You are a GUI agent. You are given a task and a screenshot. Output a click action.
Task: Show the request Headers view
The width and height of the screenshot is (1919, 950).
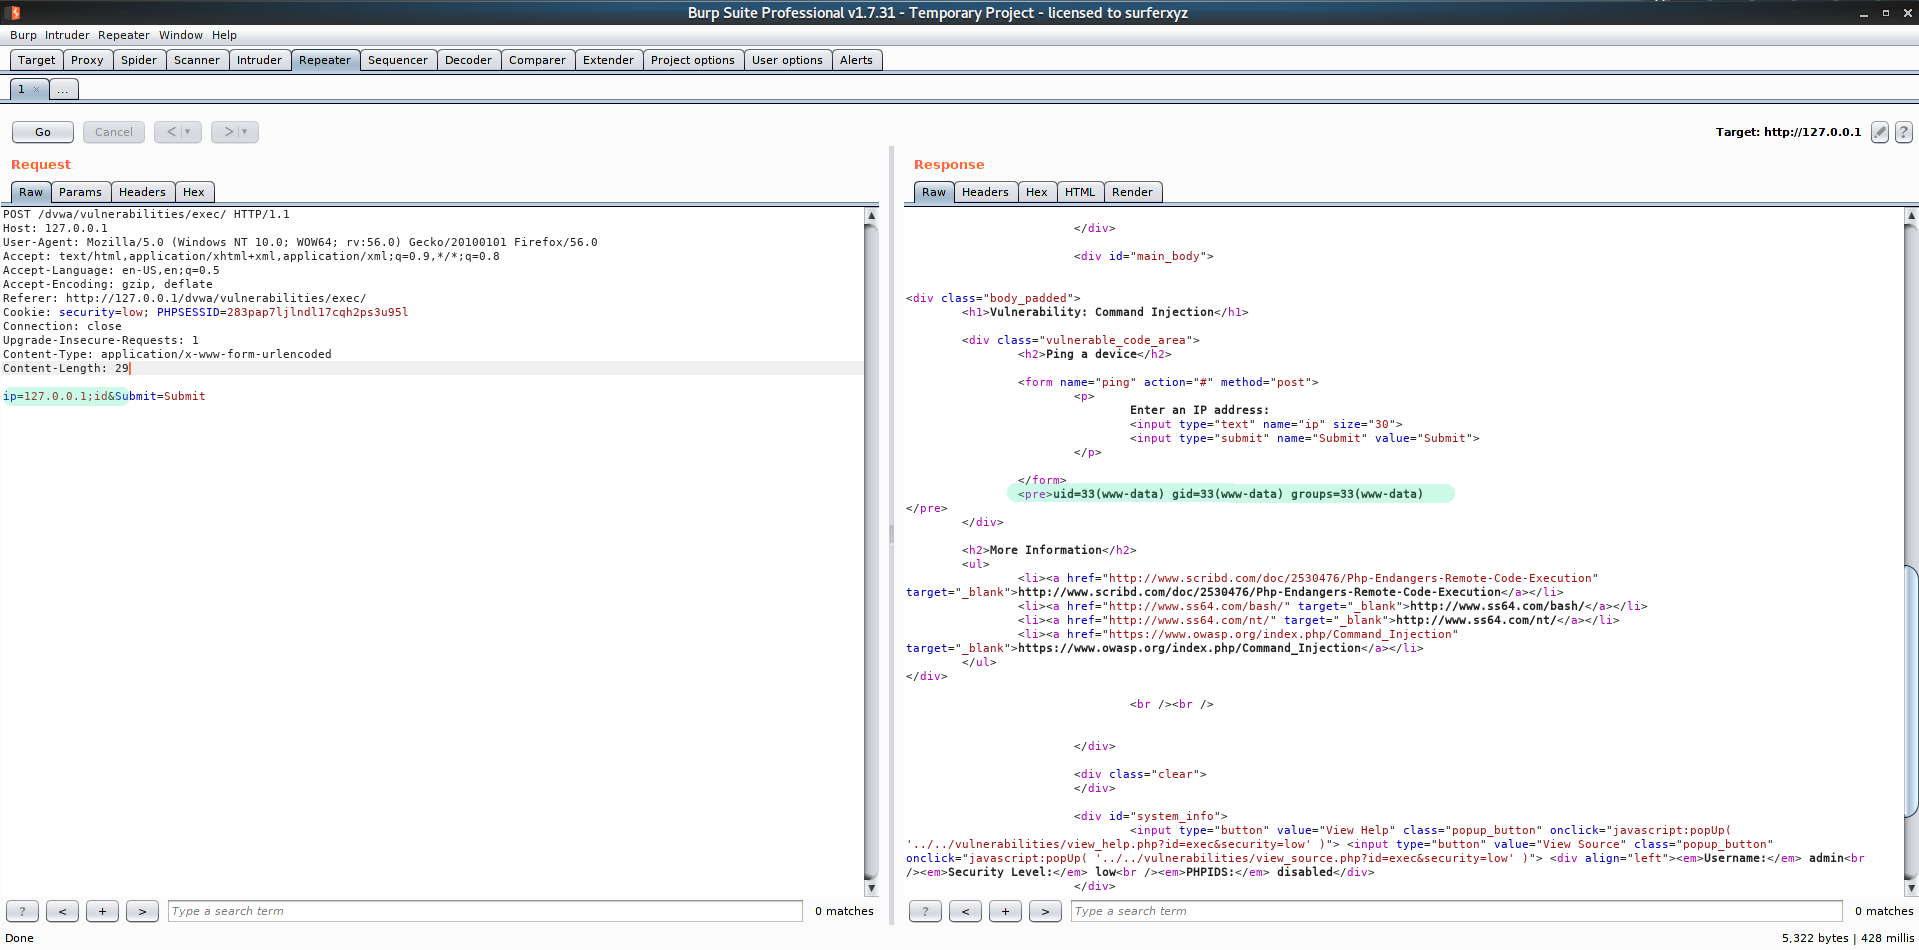coord(143,192)
